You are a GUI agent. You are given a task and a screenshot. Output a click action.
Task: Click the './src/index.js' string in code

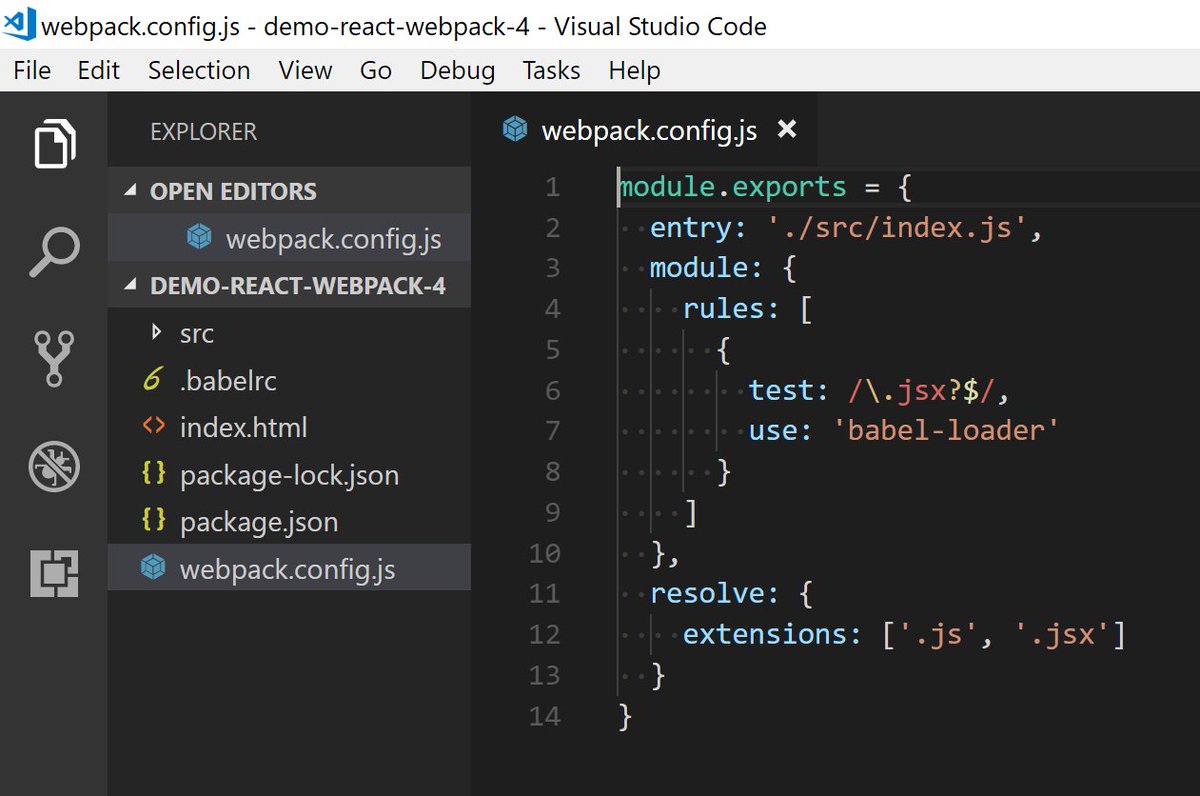point(897,228)
